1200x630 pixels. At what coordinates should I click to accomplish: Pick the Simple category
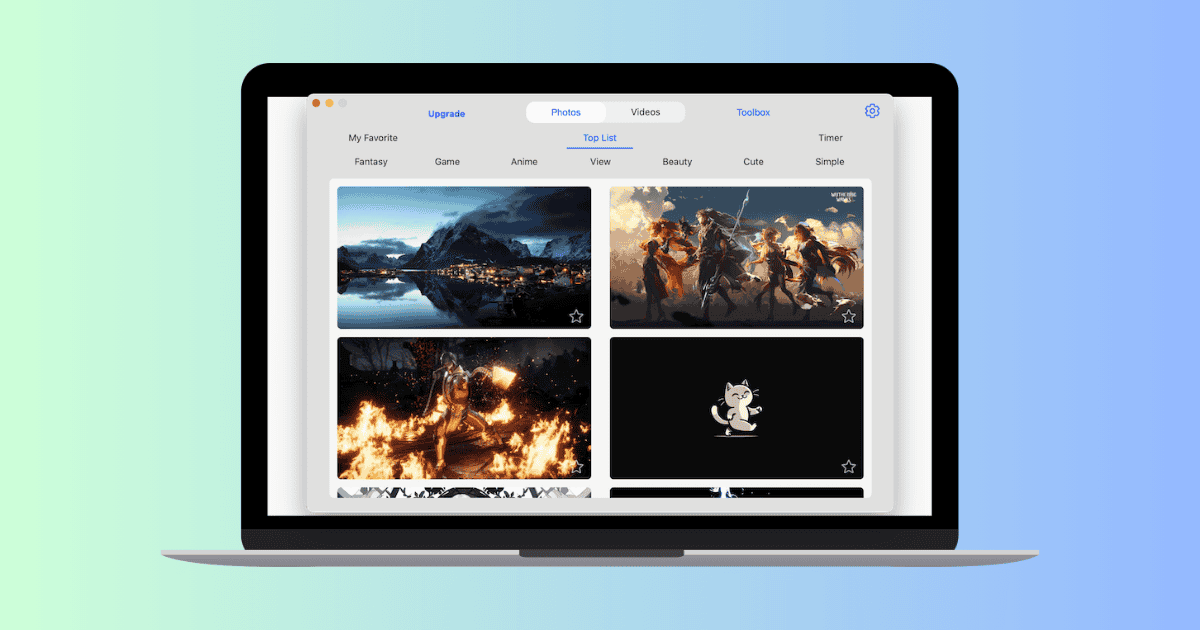(830, 162)
